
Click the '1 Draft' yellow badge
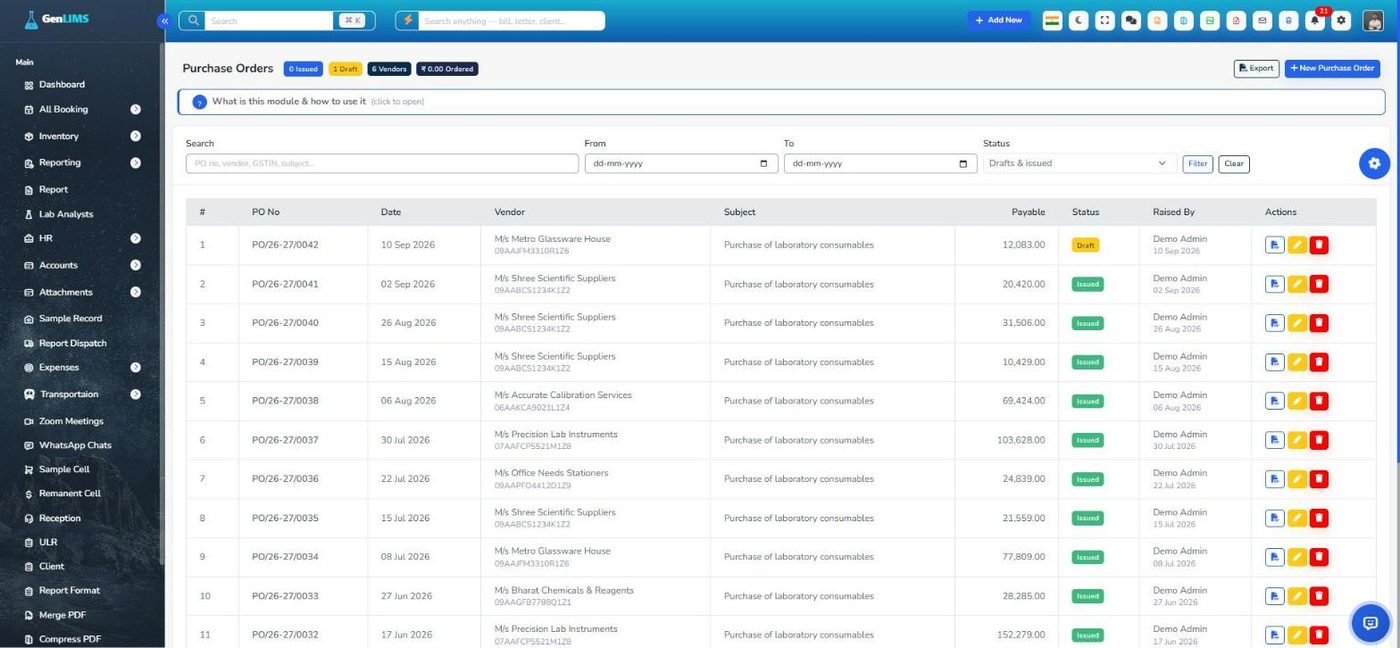(x=345, y=69)
